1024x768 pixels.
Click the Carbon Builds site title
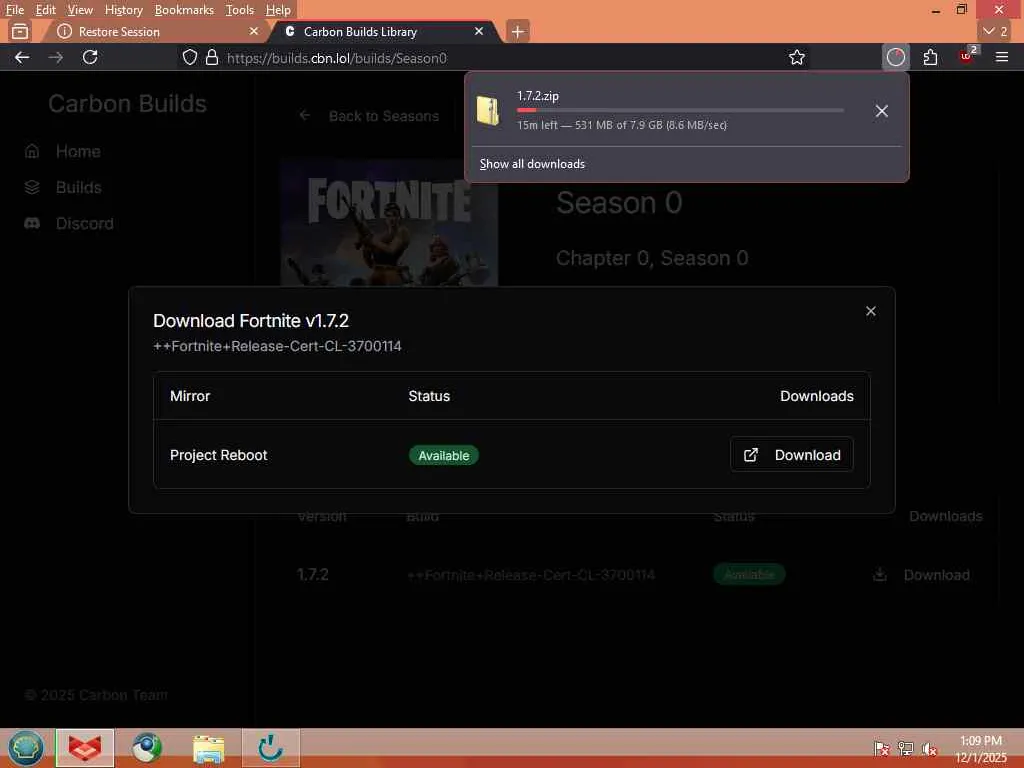(x=127, y=104)
